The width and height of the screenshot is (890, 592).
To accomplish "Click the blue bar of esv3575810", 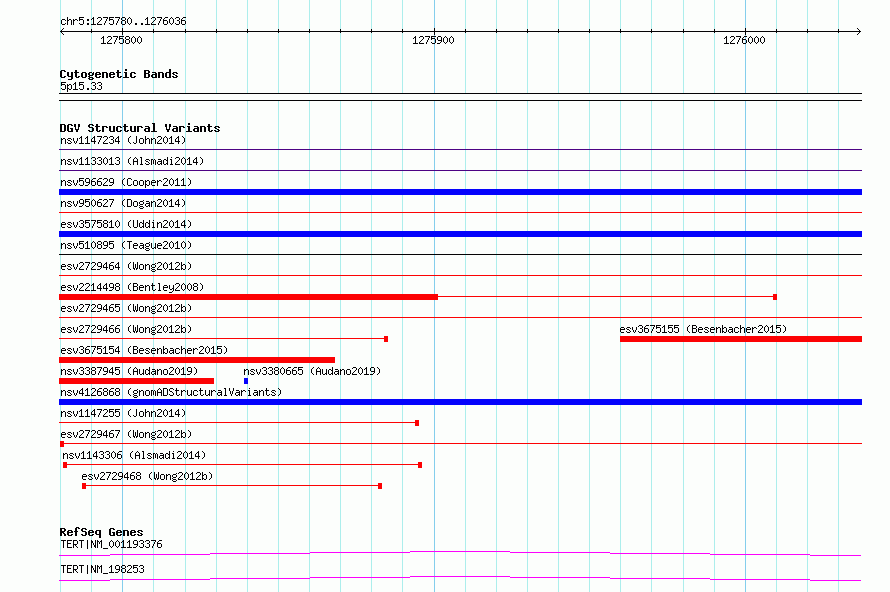I will point(460,234).
